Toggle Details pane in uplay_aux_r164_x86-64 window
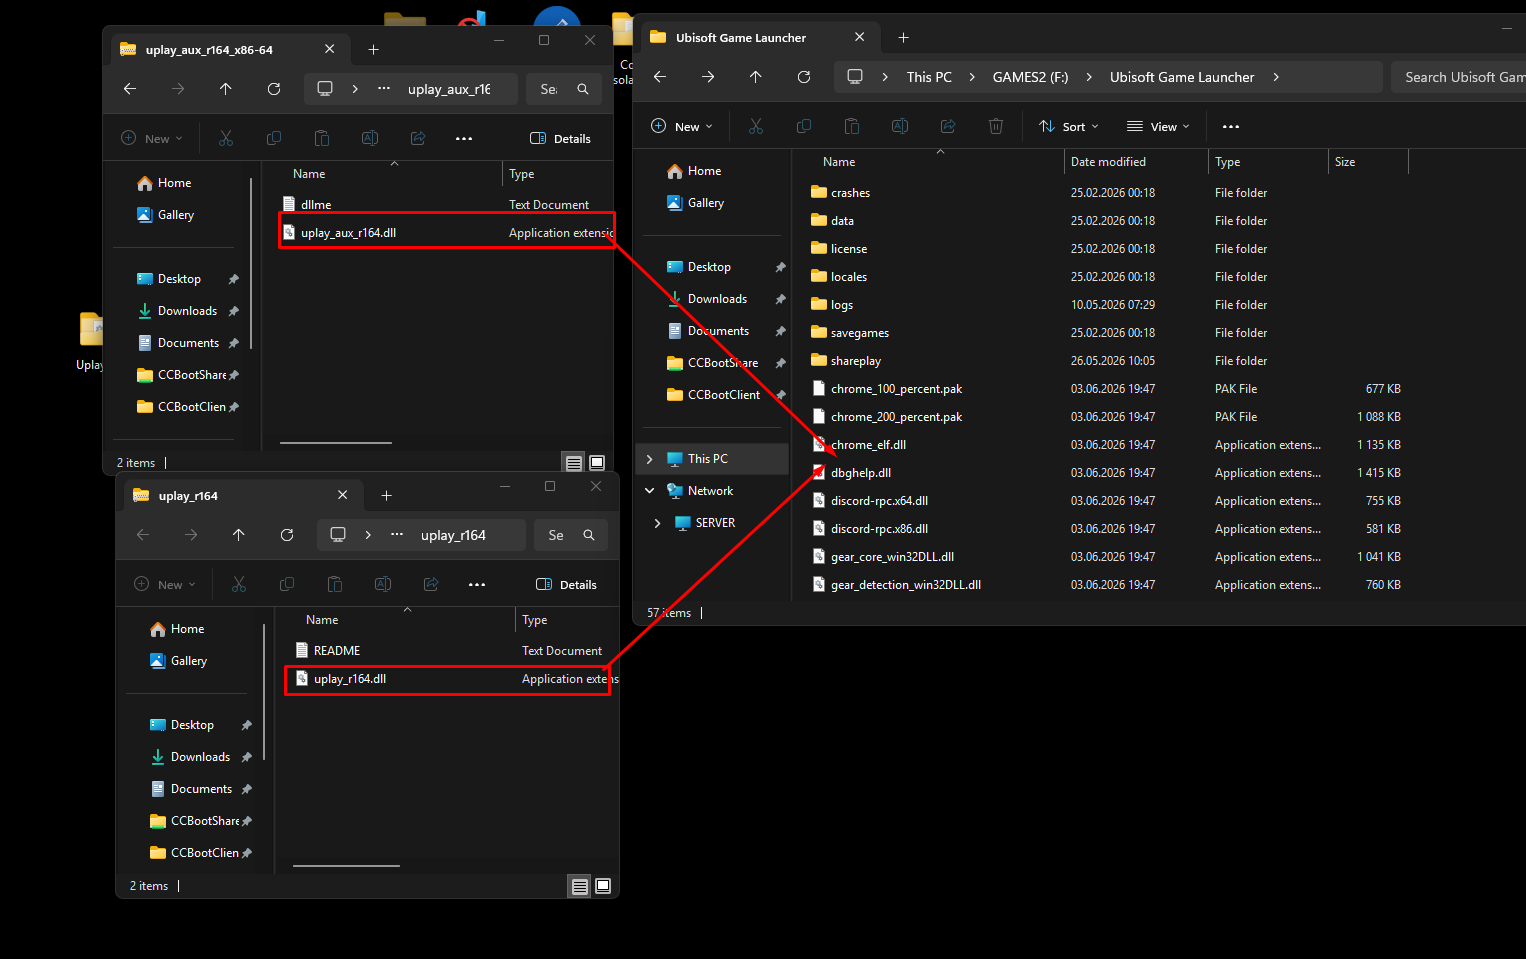 click(x=560, y=138)
